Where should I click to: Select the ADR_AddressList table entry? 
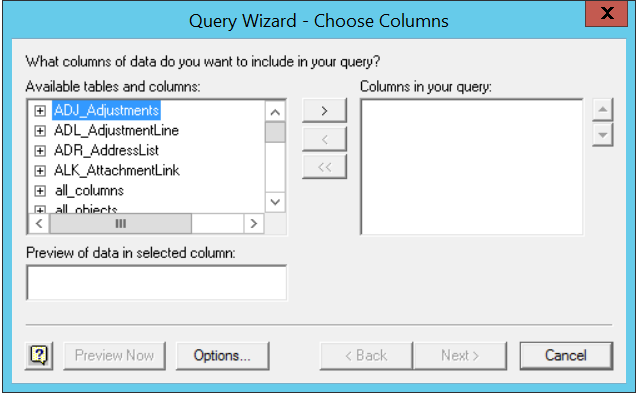click(106, 150)
